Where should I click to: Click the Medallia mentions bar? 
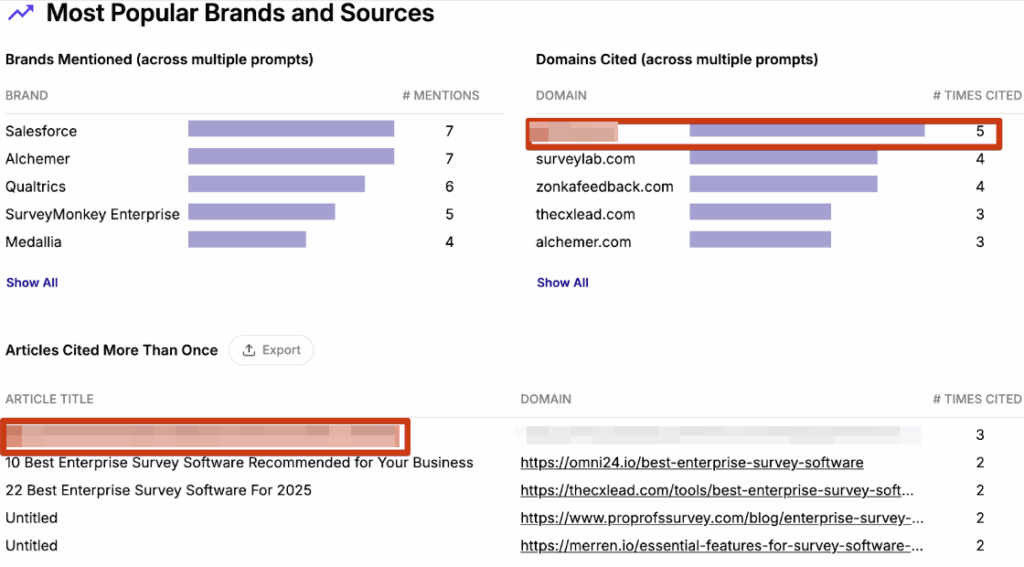click(247, 239)
